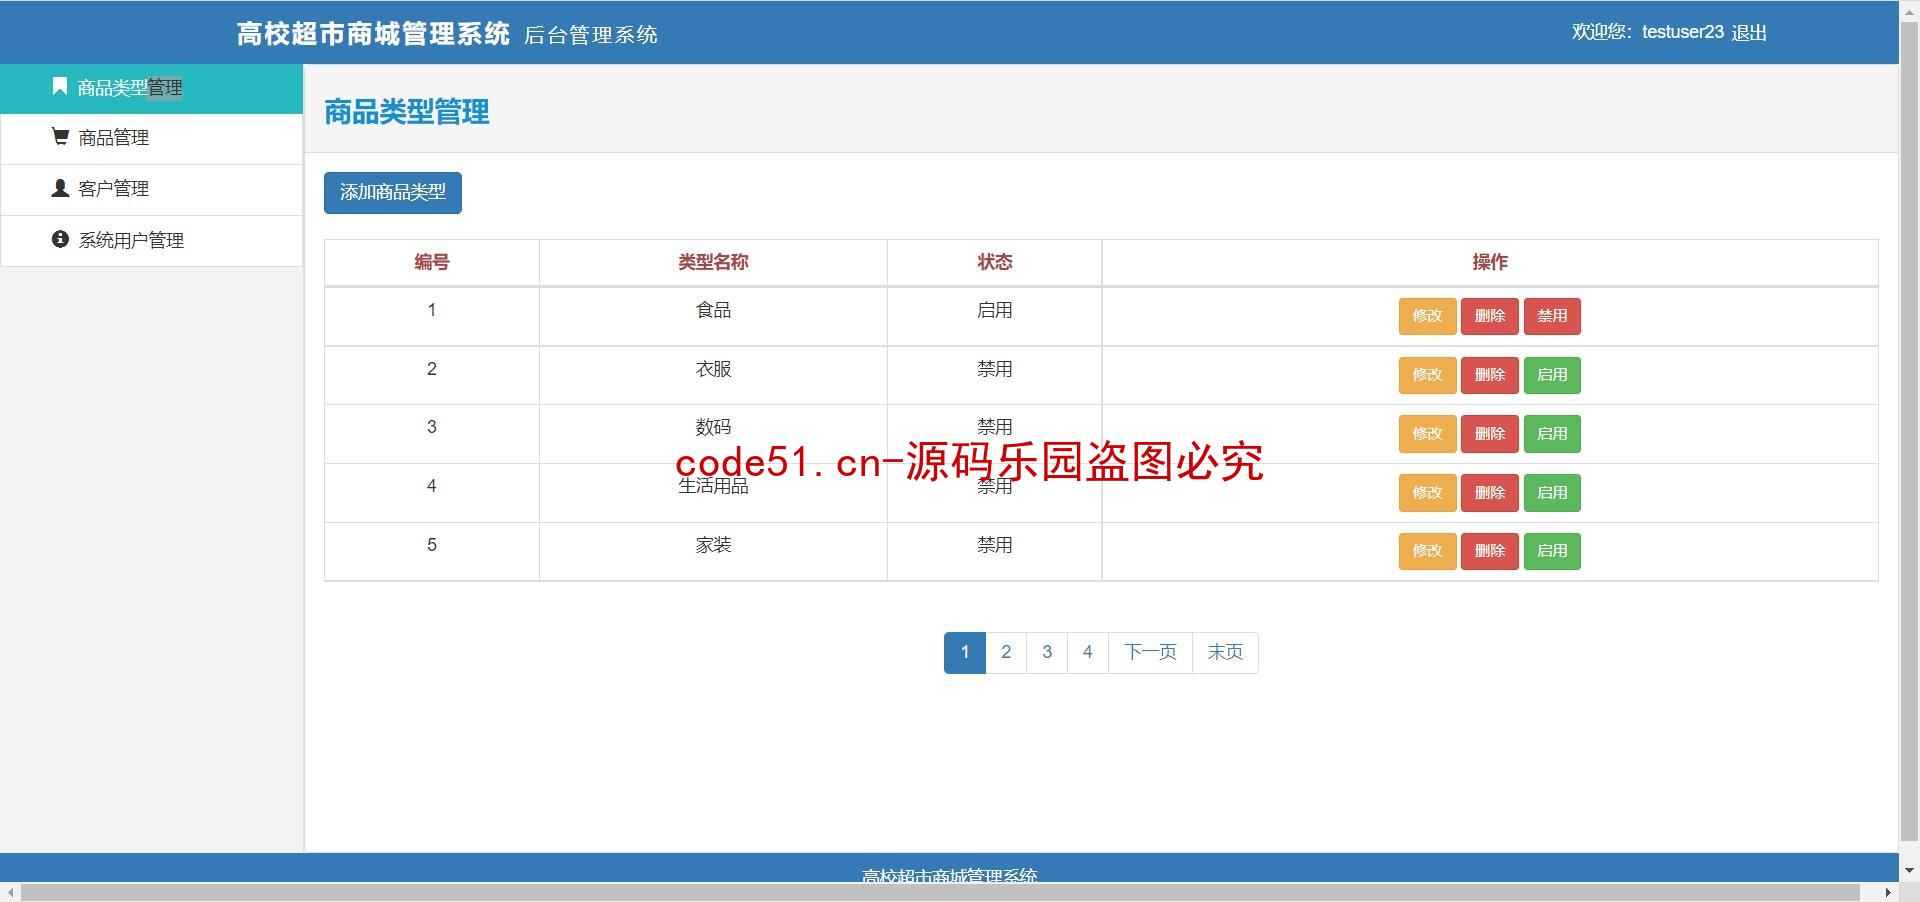This screenshot has width=1920, height=902.
Task: Go to pagination page 1
Action: pyautogui.click(x=965, y=653)
